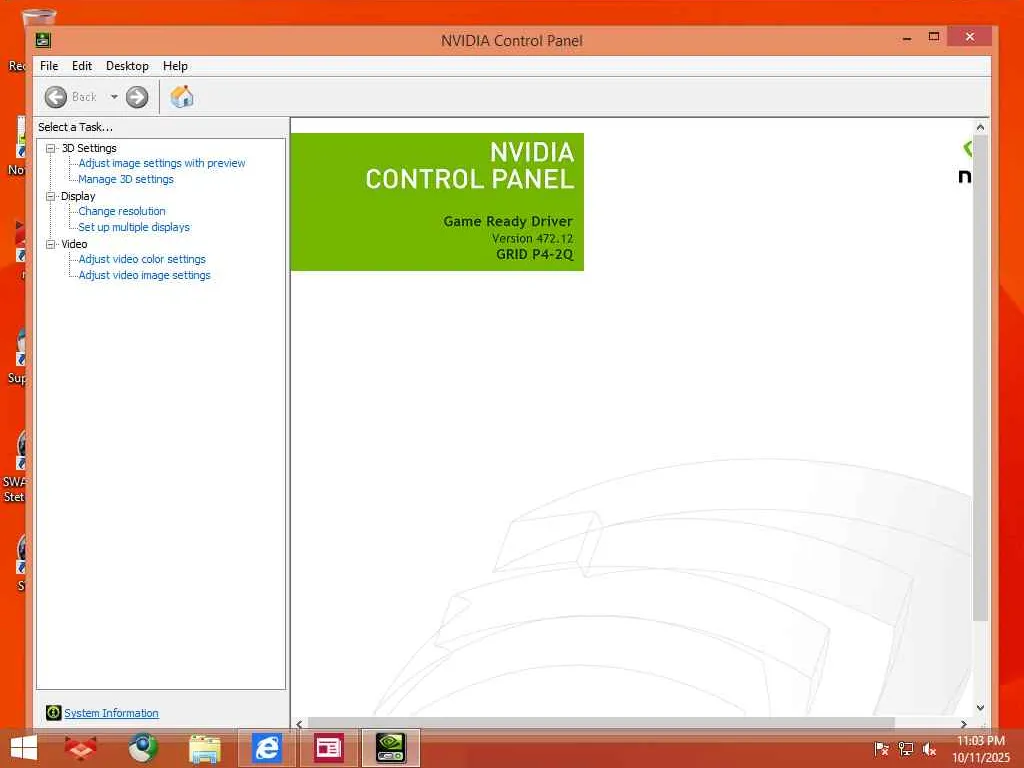Open the red news app taskbar icon
This screenshot has height=768, width=1024.
[328, 748]
